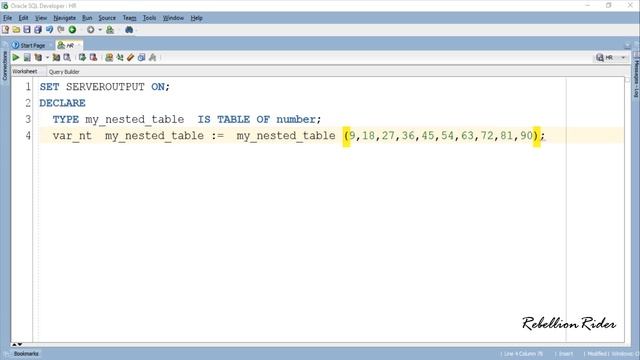
Task: Click var_nt on line 4
Action: [72, 136]
